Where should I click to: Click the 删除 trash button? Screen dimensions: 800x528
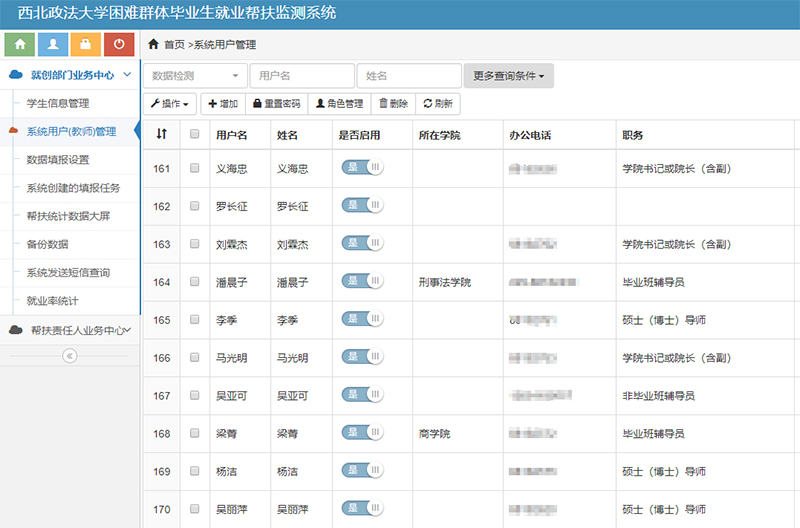(393, 103)
